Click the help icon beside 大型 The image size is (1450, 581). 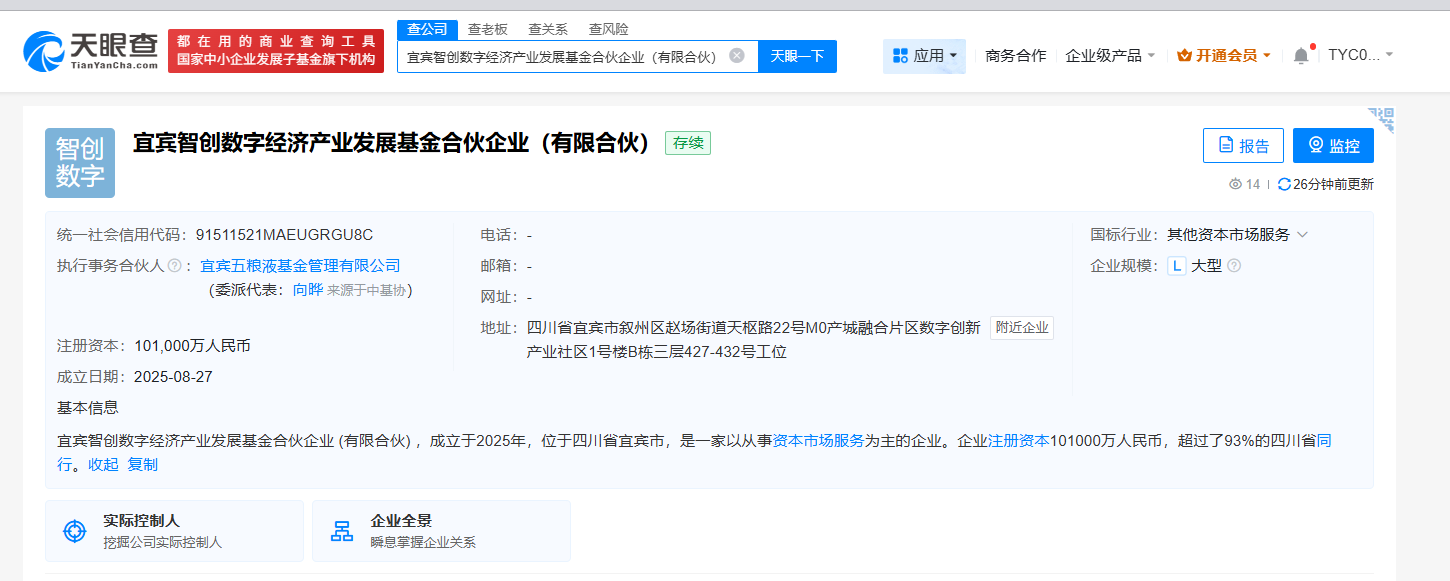(x=1234, y=266)
